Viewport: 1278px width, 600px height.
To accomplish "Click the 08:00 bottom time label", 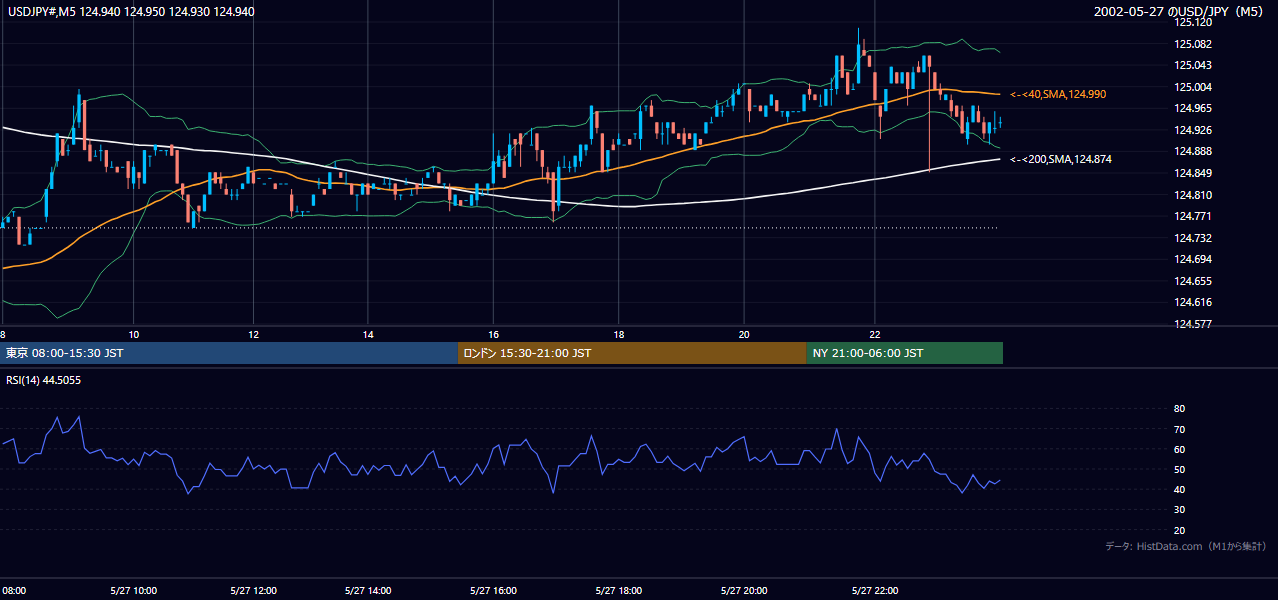I will click(14, 590).
